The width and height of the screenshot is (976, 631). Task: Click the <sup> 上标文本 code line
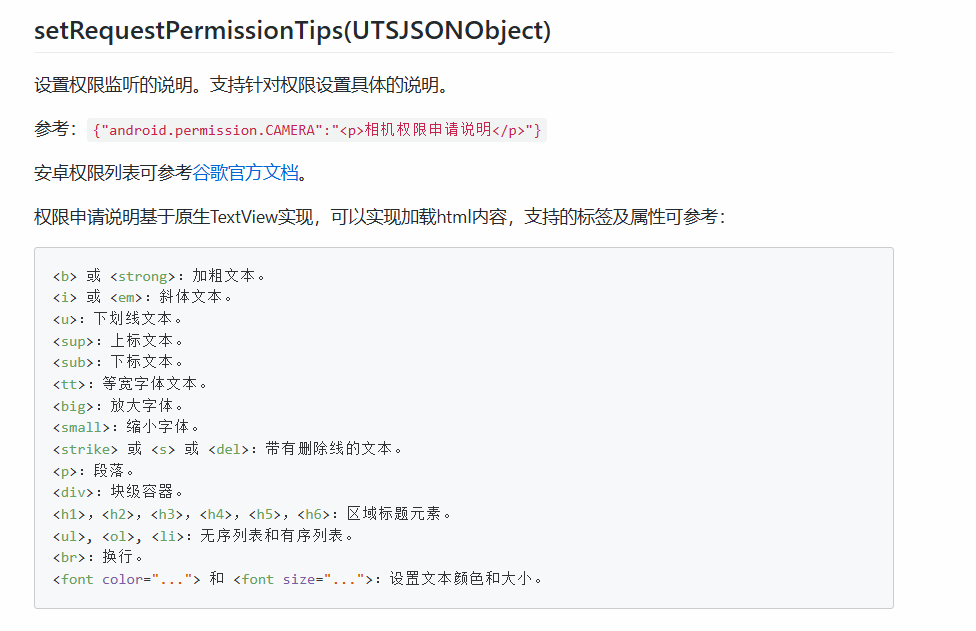(118, 341)
